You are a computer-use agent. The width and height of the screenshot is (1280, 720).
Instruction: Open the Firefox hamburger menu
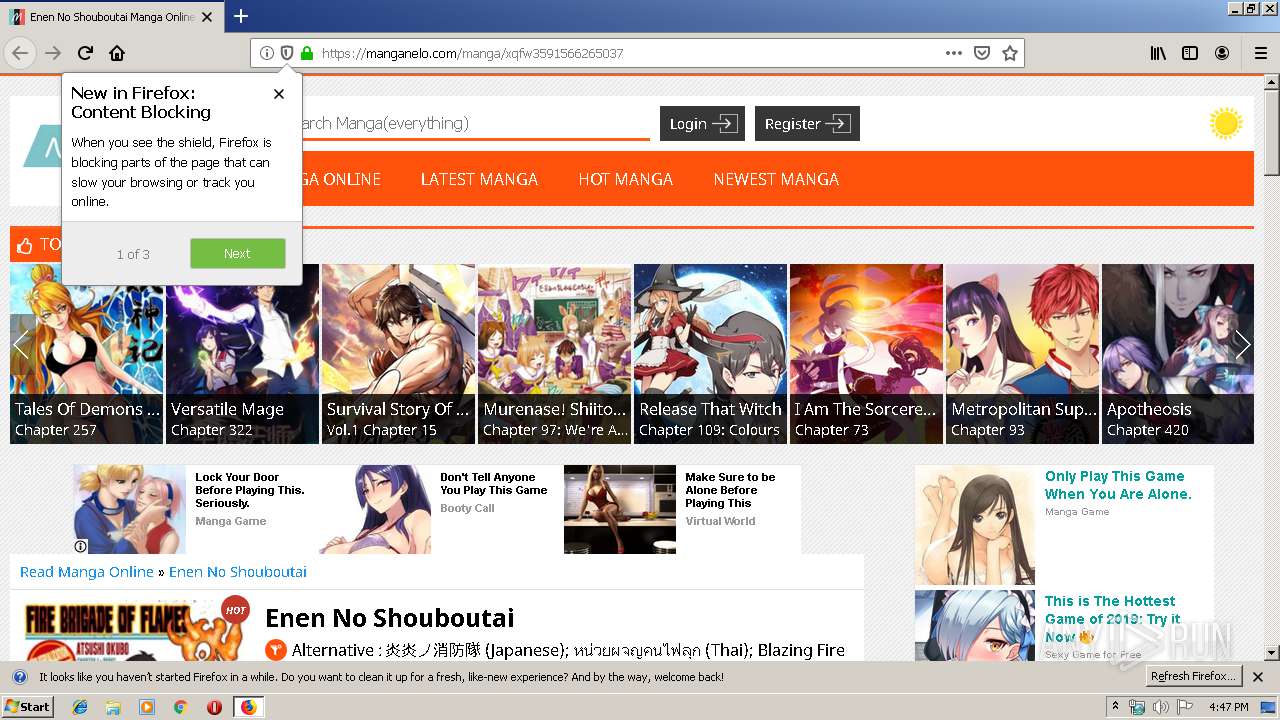click(x=1261, y=53)
